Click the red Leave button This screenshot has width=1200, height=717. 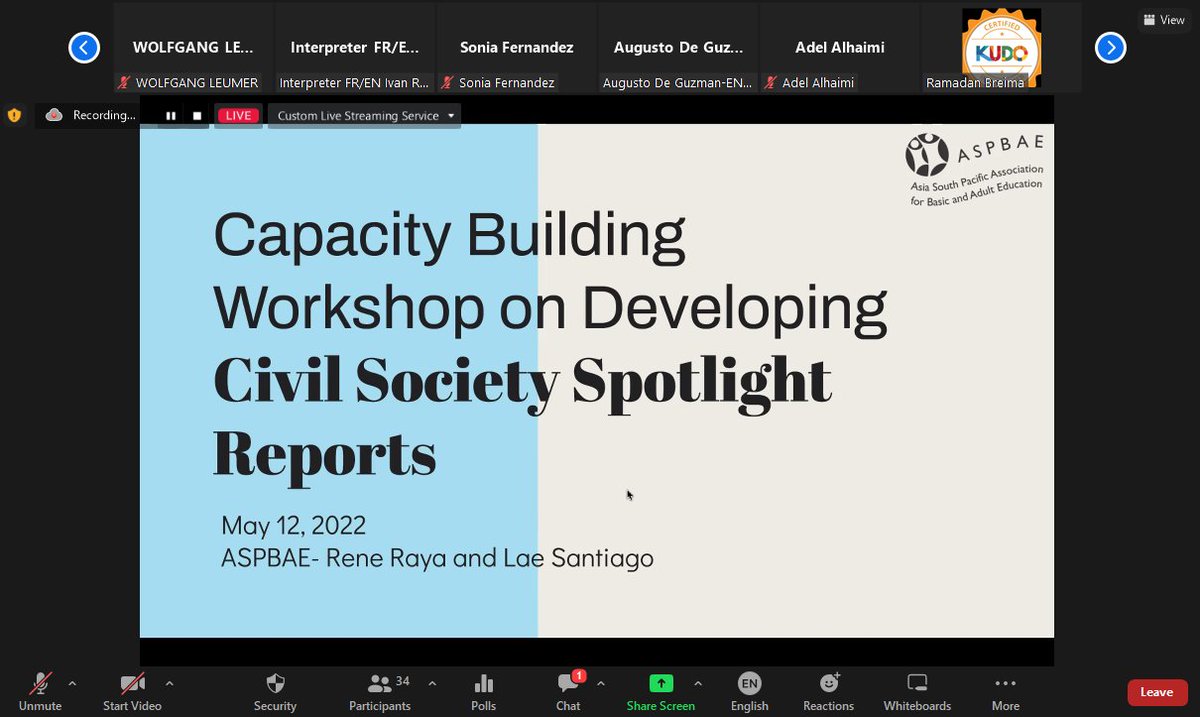pyautogui.click(x=1157, y=692)
